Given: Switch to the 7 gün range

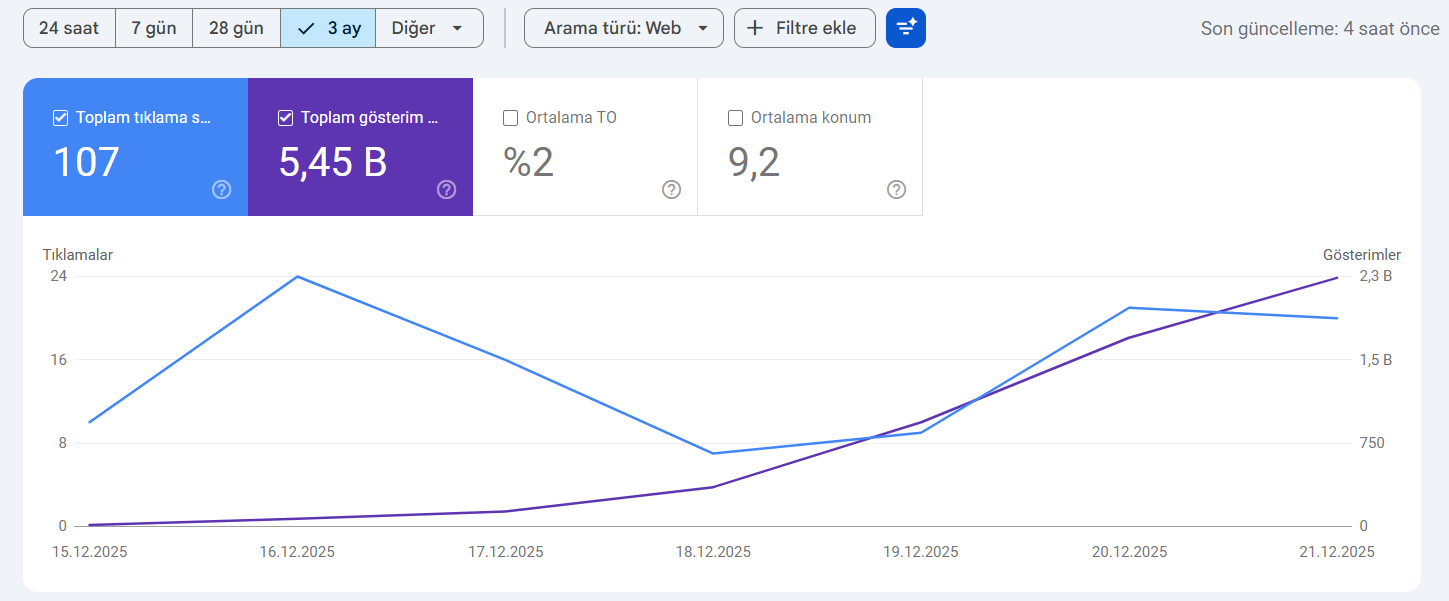Looking at the screenshot, I should pyautogui.click(x=154, y=28).
